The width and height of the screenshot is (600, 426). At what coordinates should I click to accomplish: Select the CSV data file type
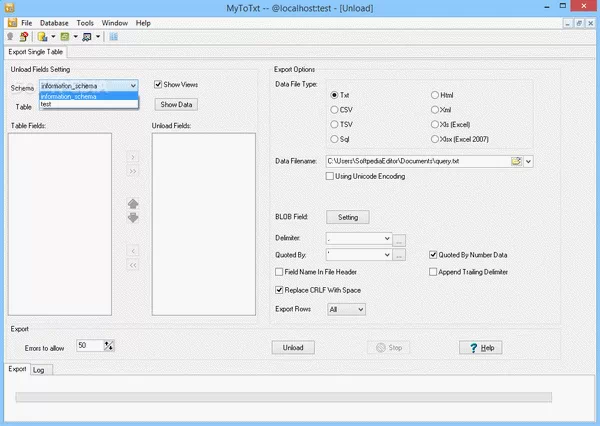point(335,110)
